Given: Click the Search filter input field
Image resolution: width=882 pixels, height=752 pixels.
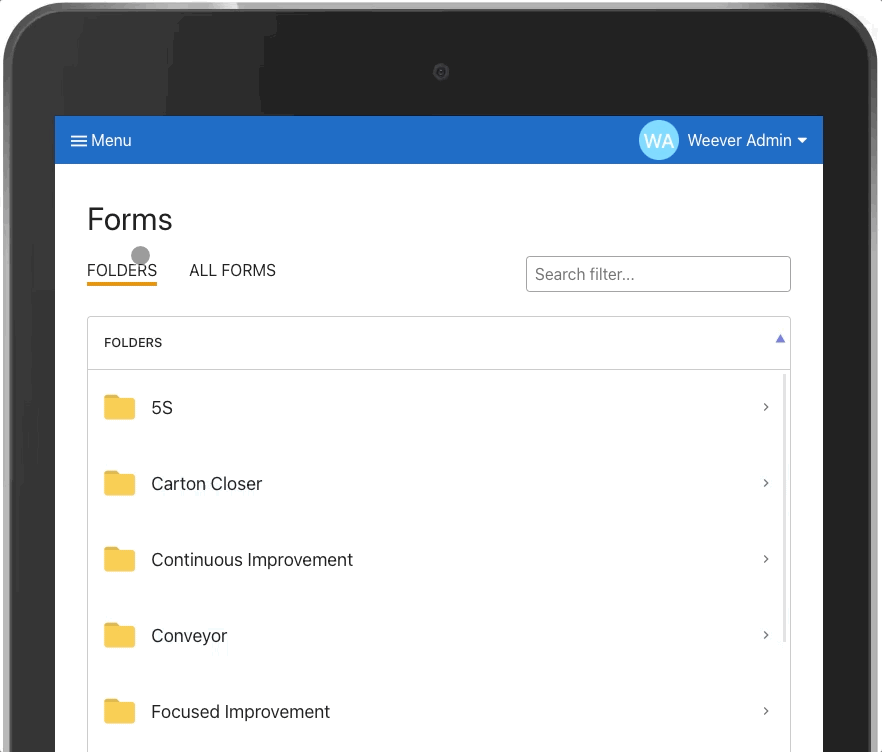Looking at the screenshot, I should [658, 274].
